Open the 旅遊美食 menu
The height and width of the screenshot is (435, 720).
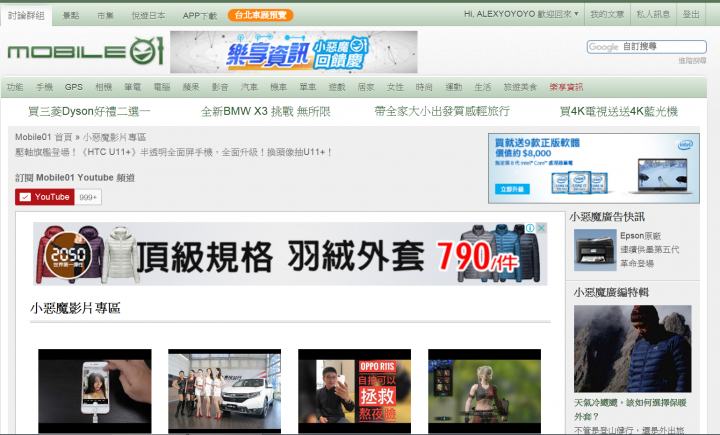coord(520,87)
